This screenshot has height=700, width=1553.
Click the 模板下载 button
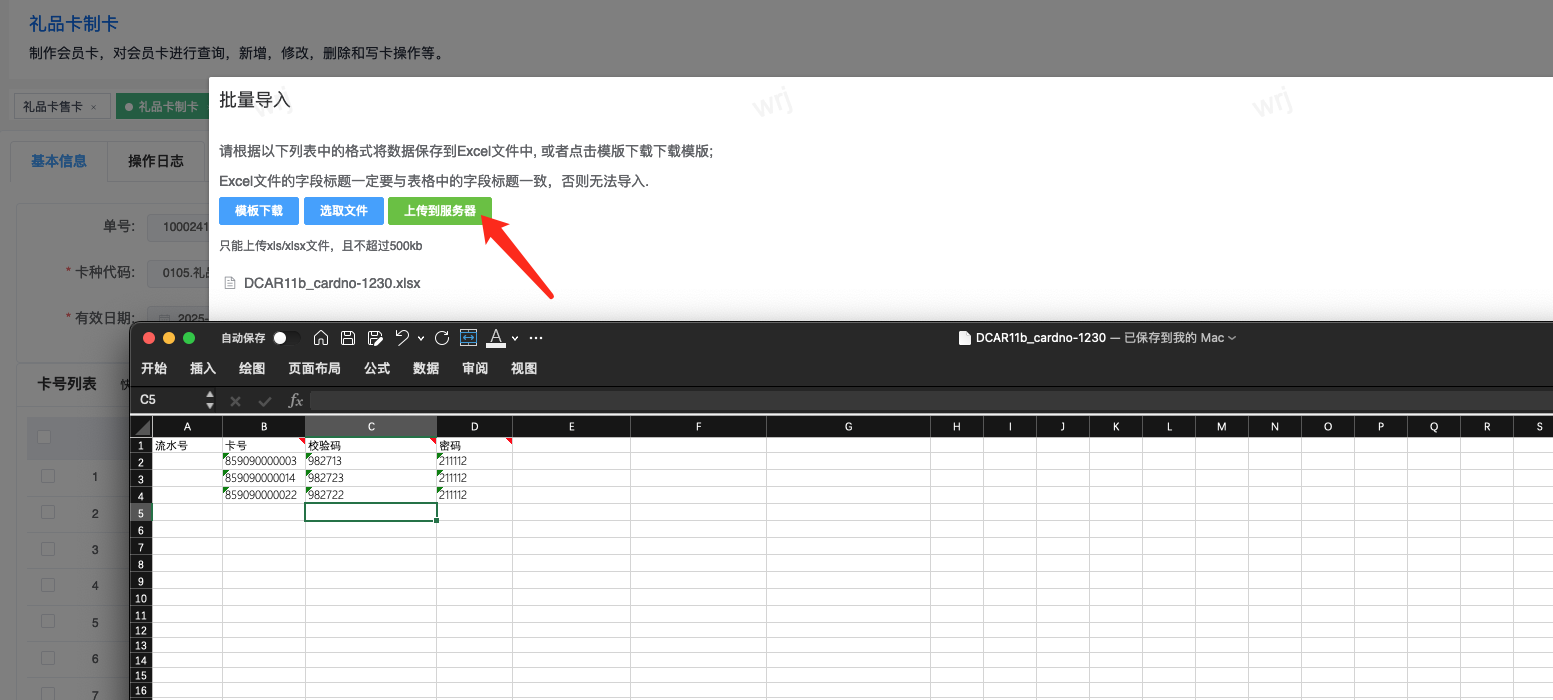(259, 211)
